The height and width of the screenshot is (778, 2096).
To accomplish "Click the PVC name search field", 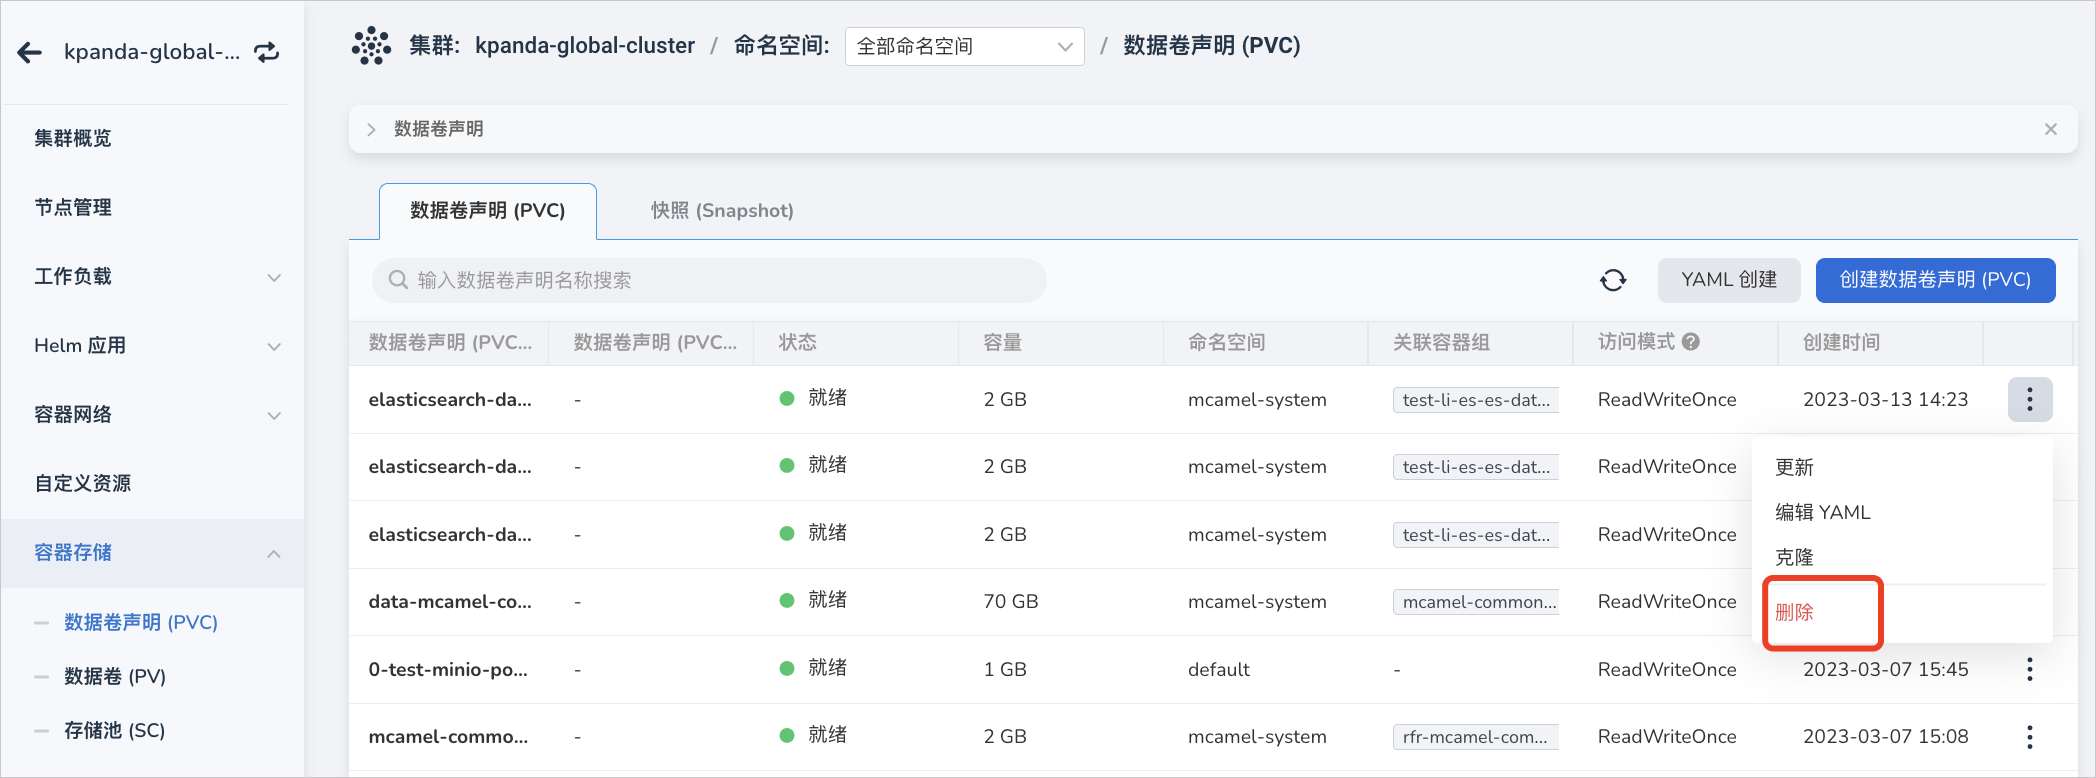I will point(709,280).
